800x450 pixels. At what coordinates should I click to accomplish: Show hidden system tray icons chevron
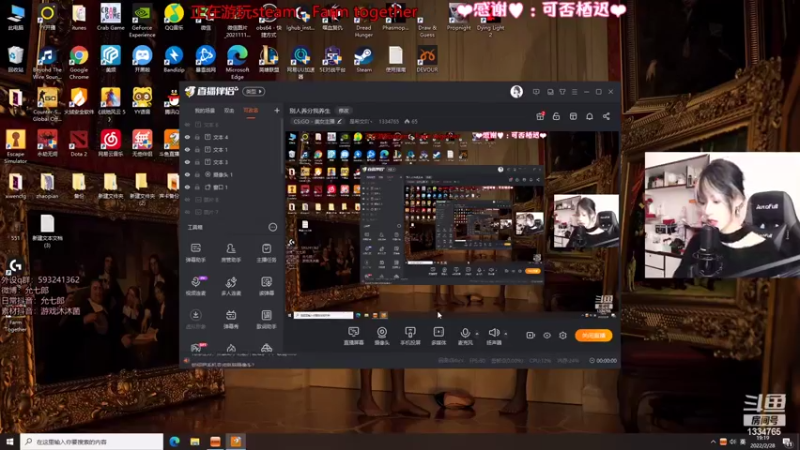click(713, 442)
